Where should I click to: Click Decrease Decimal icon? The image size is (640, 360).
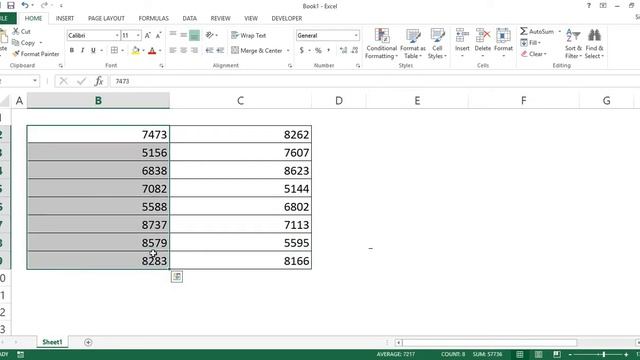click(x=355, y=50)
